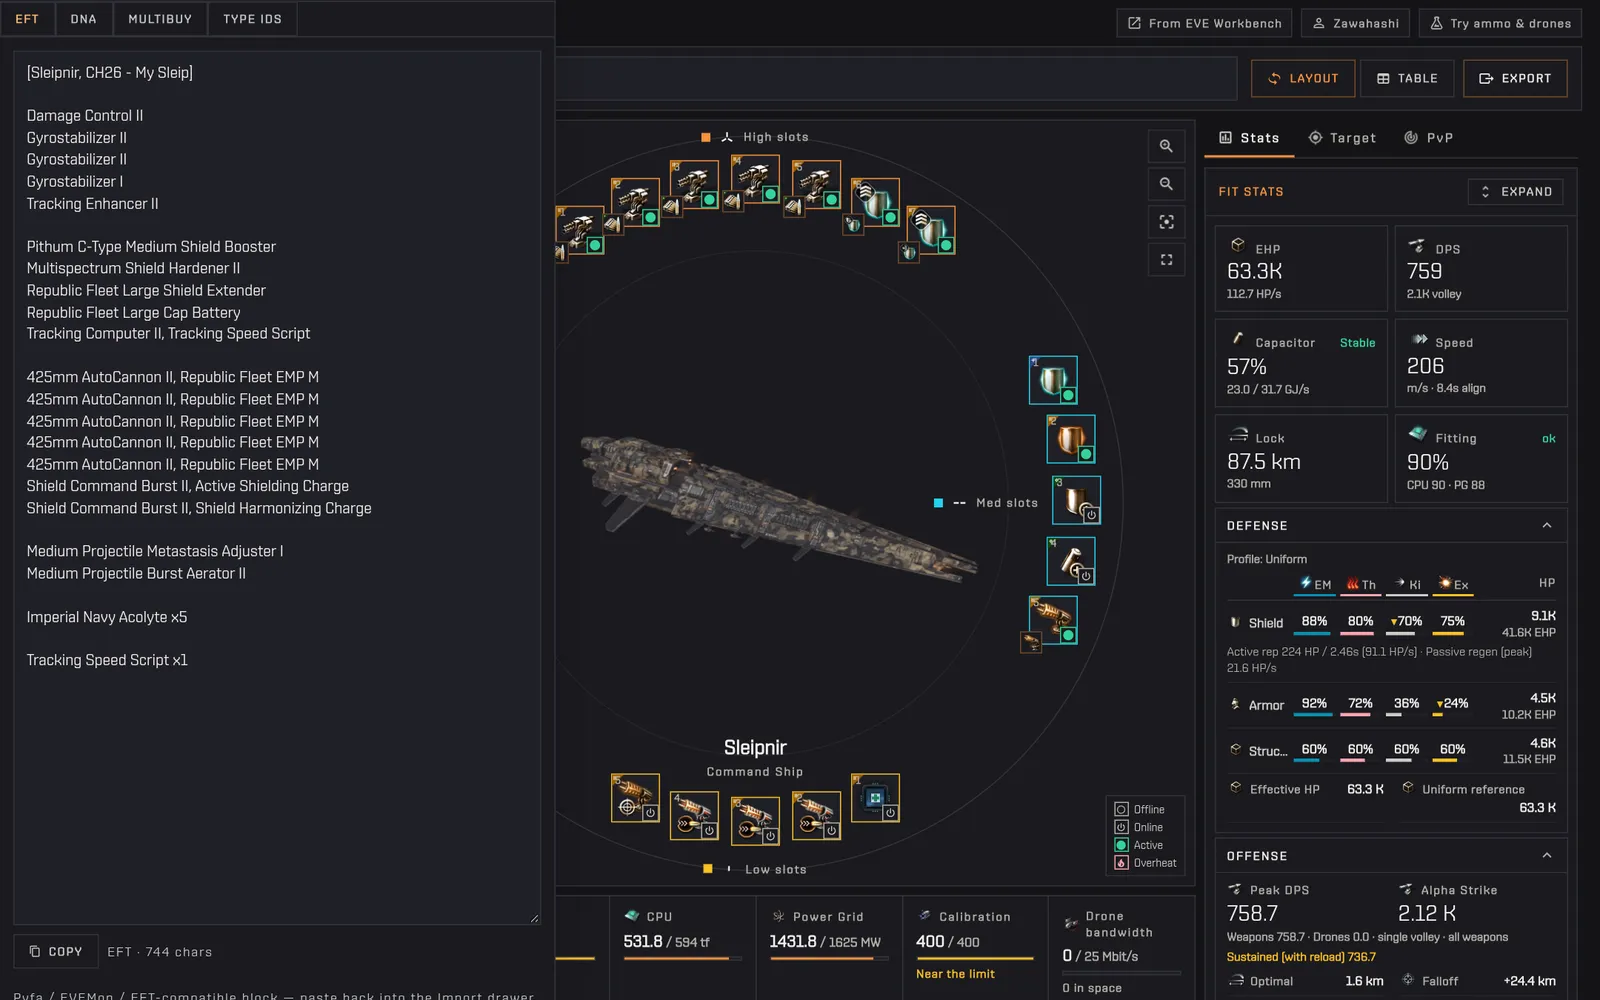1600x1000 pixels.
Task: Click Try ammo & drones button
Action: (1500, 23)
